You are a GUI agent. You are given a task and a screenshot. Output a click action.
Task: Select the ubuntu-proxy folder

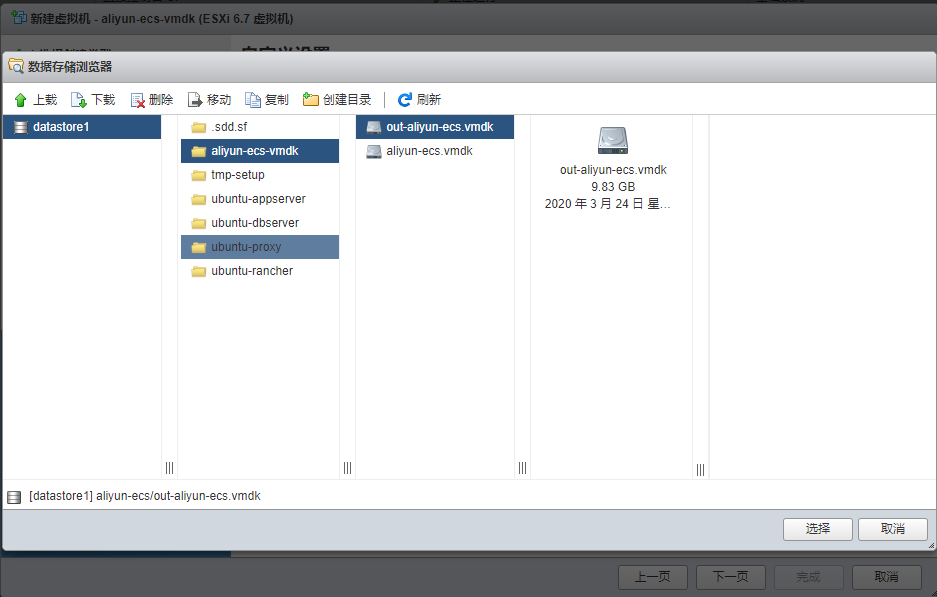pos(245,247)
